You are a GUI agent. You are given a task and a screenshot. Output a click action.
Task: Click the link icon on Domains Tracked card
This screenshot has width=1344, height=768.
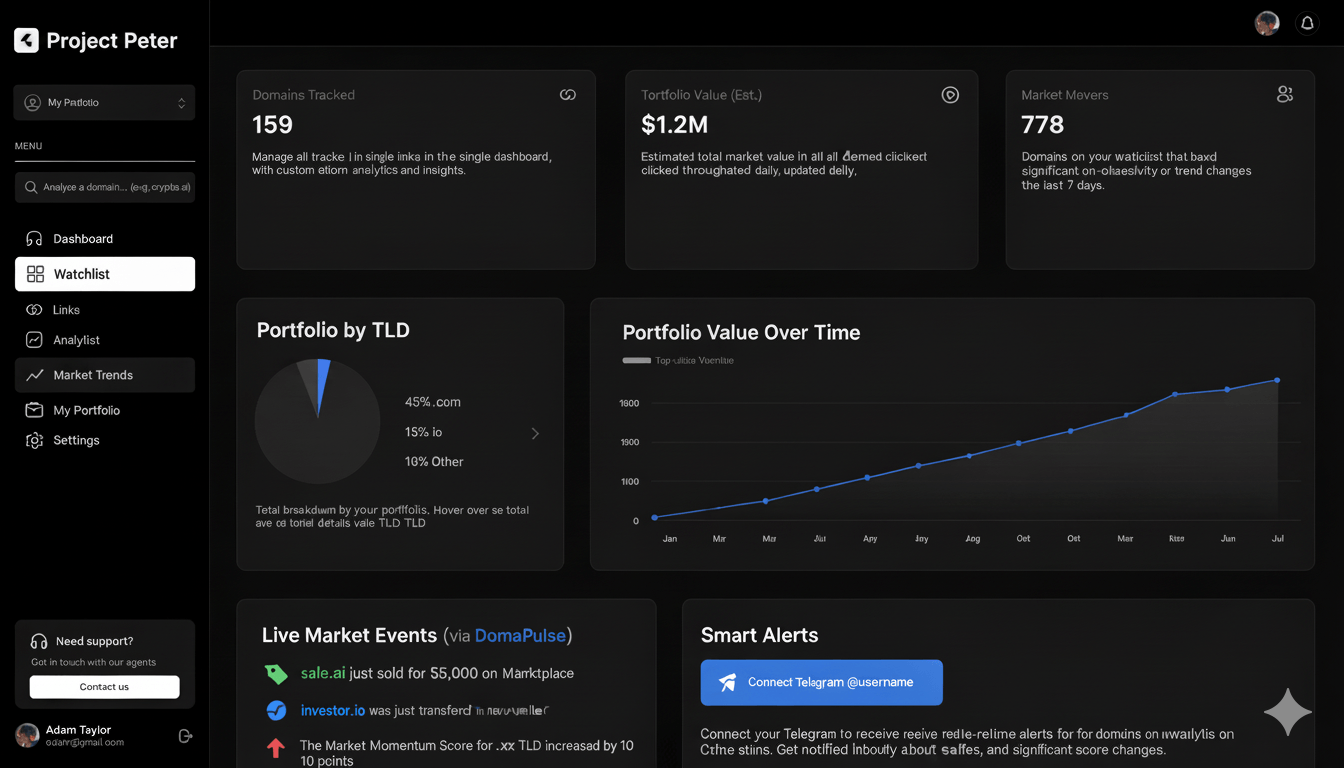[x=567, y=95]
